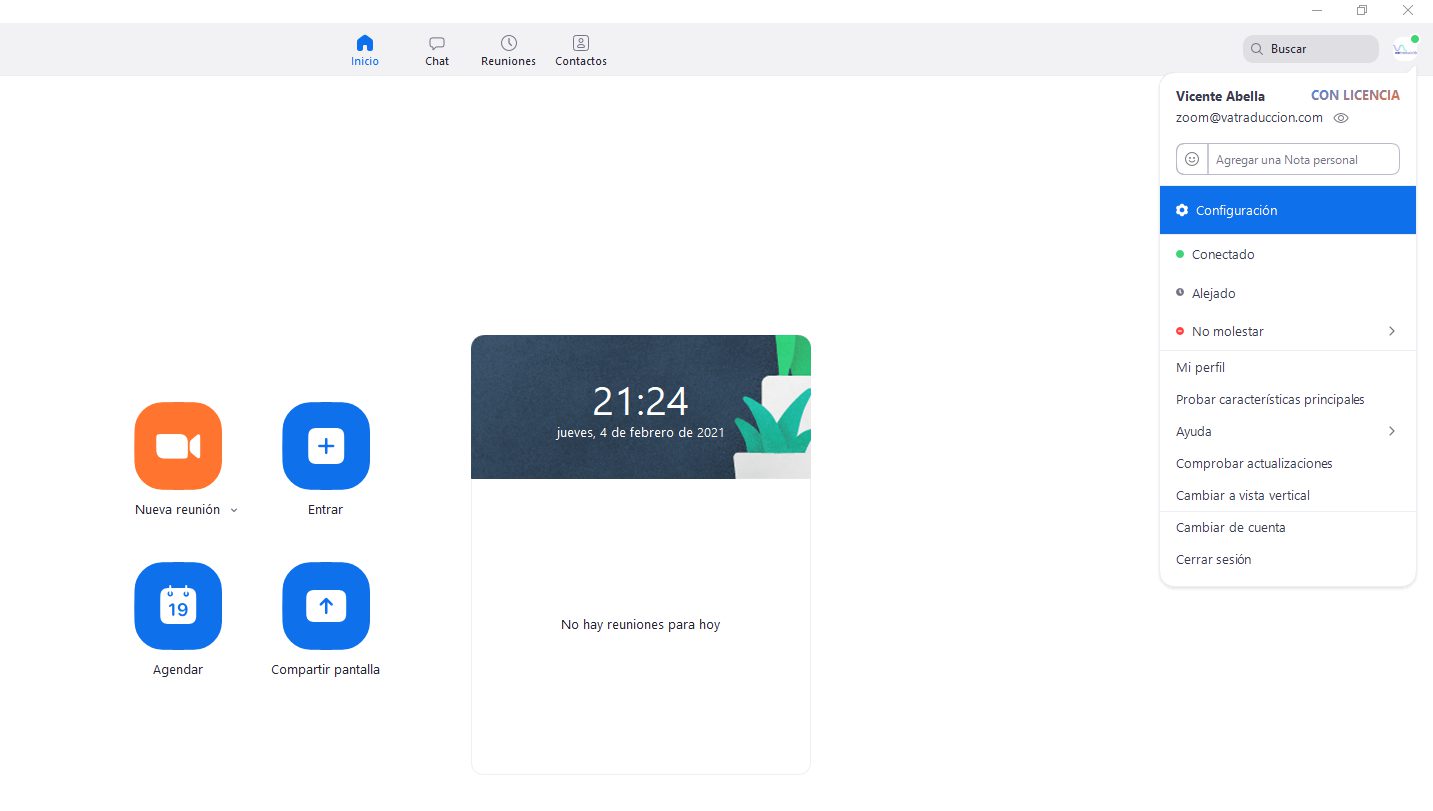Viewport: 1433px width, 811px height.
Task: Click the Entrar plus icon
Action: [326, 446]
